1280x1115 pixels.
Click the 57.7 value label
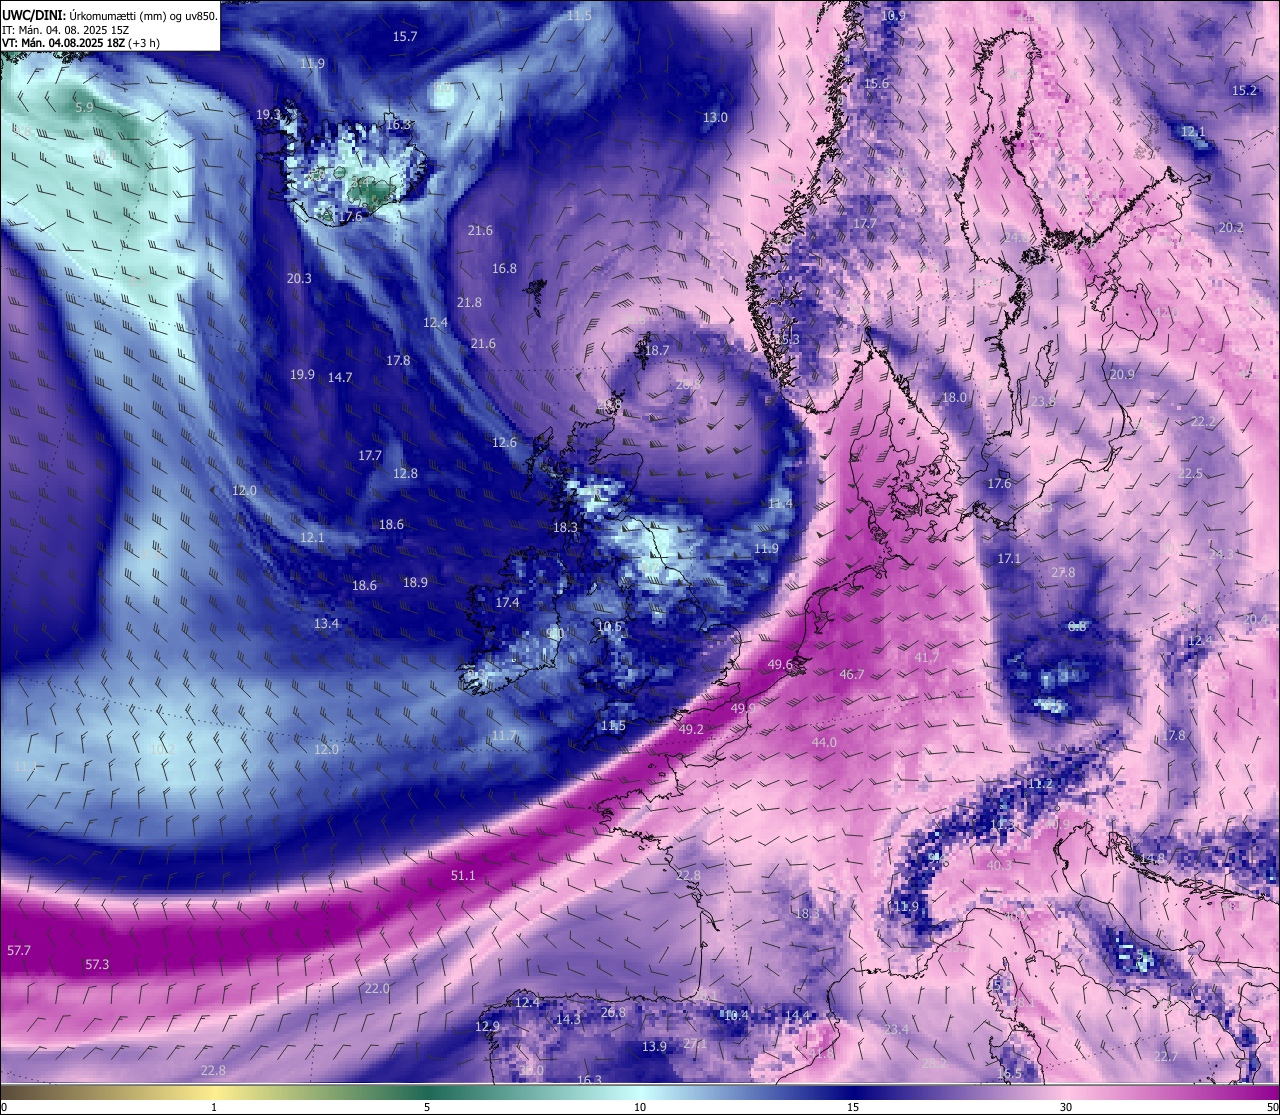pos(18,950)
